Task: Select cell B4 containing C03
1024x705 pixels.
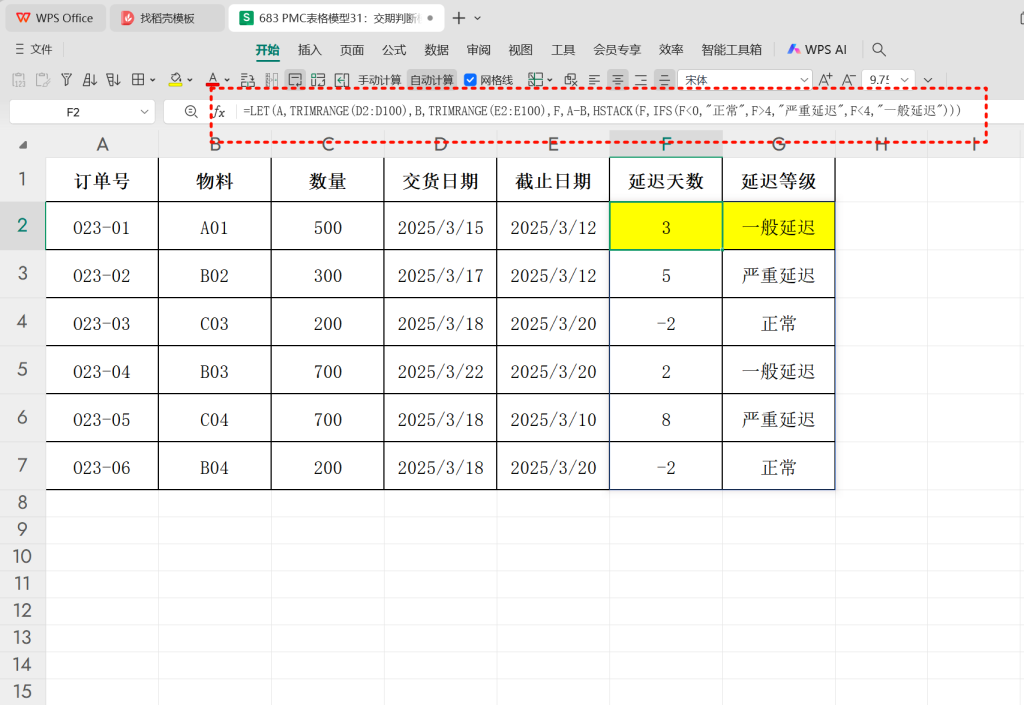Action: (x=214, y=322)
